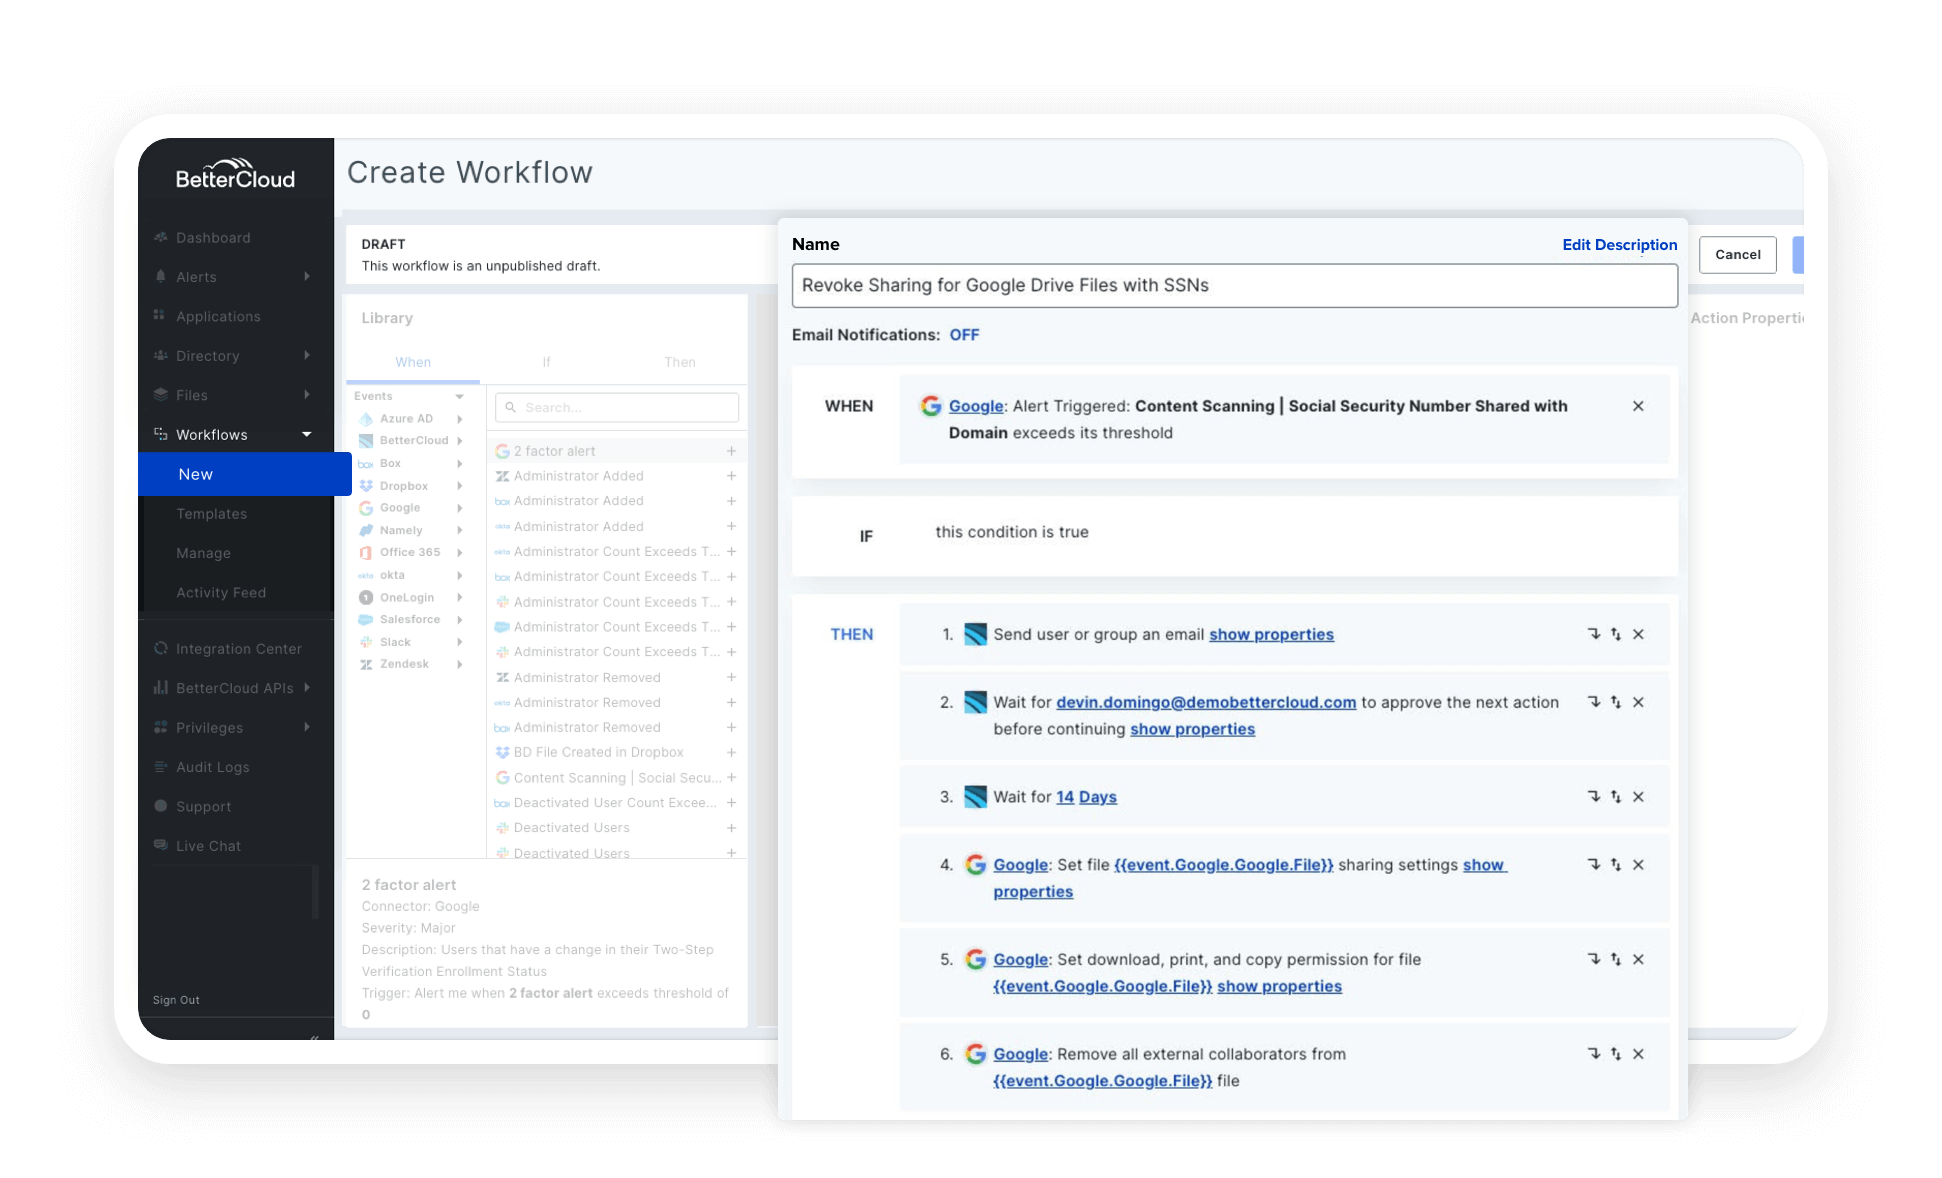
Task: Click Sign Out
Action: [x=176, y=1000]
